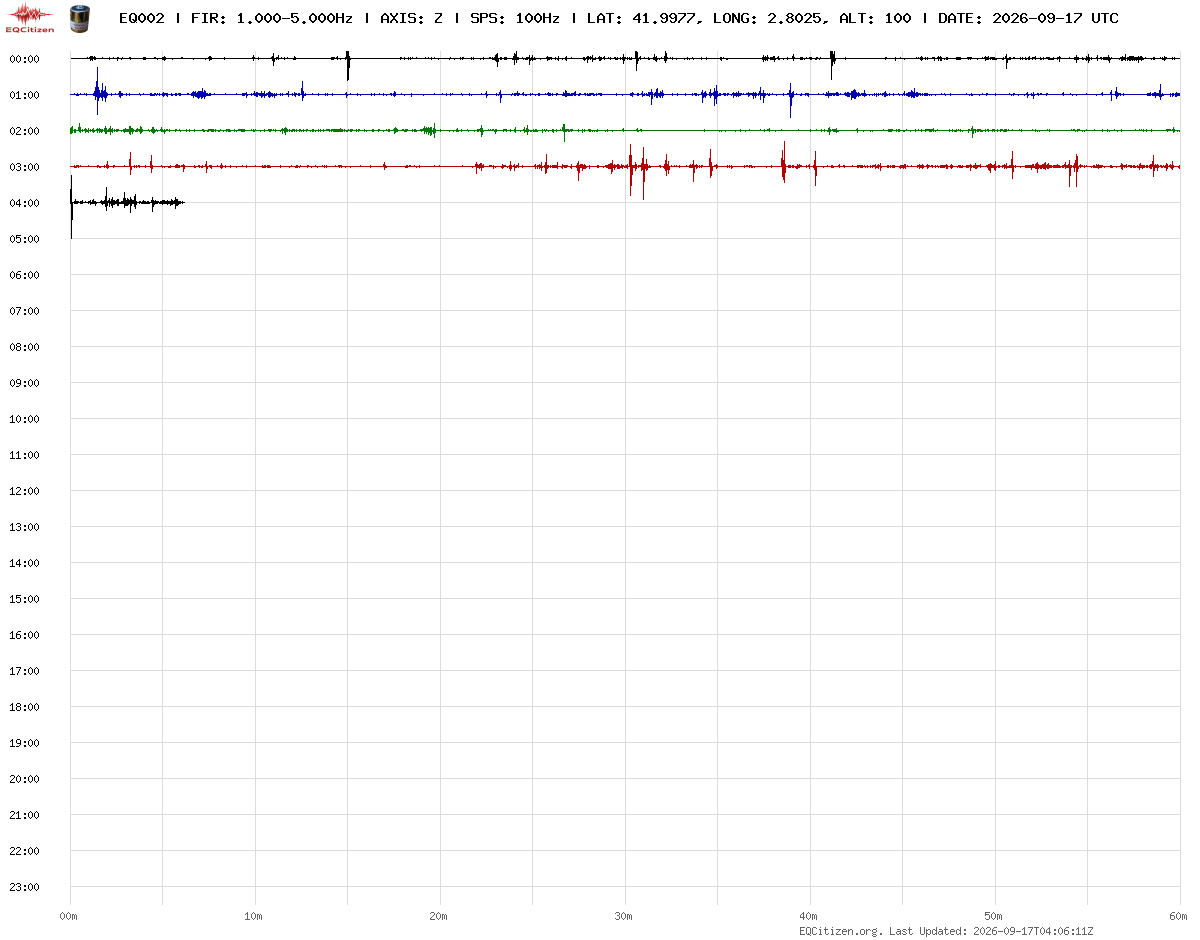
Task: Click the 60m time axis tick label
Action: (x=1180, y=916)
